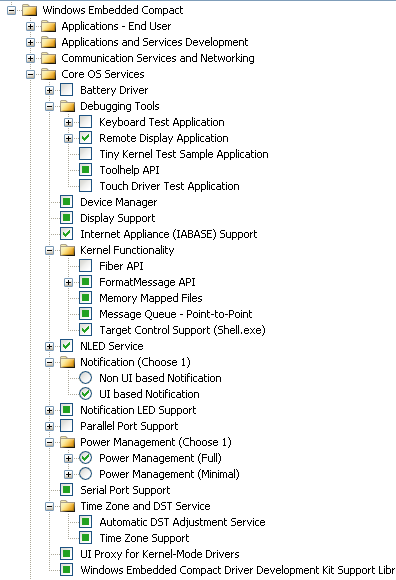Select the 'Serial Port Support' label

pos(125,490)
